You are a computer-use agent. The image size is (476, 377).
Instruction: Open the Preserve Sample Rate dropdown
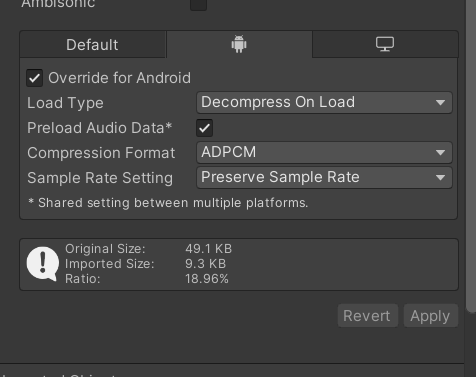pyautogui.click(x=324, y=178)
